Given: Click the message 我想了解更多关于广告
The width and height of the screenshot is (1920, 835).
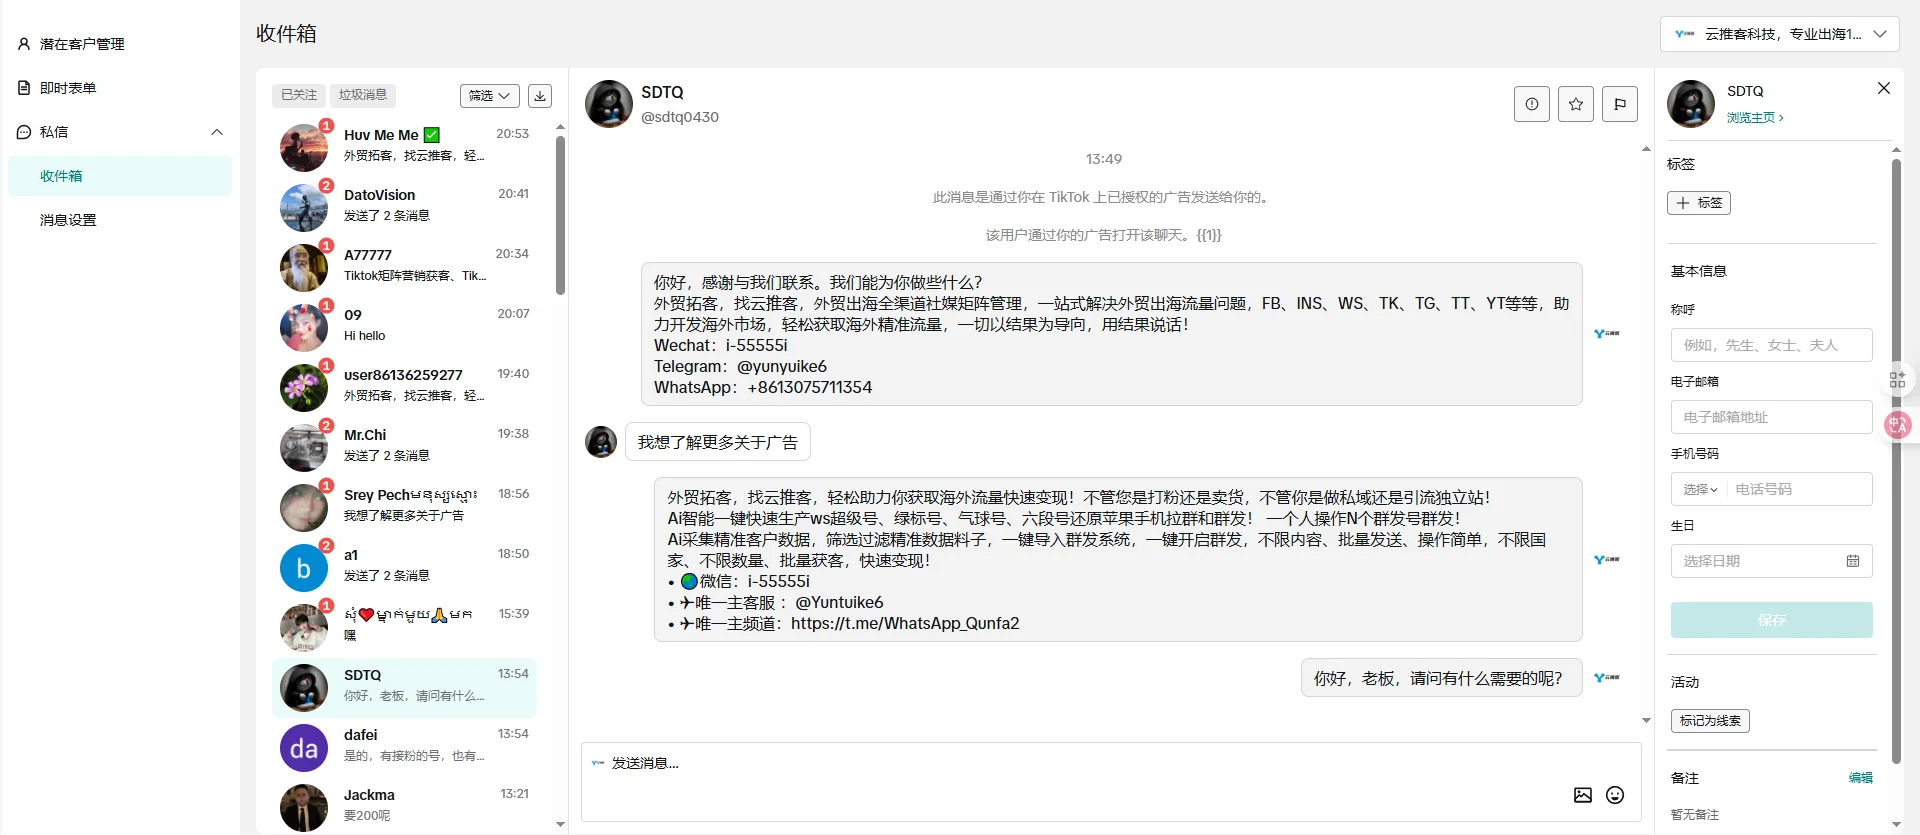Looking at the screenshot, I should (x=718, y=442).
